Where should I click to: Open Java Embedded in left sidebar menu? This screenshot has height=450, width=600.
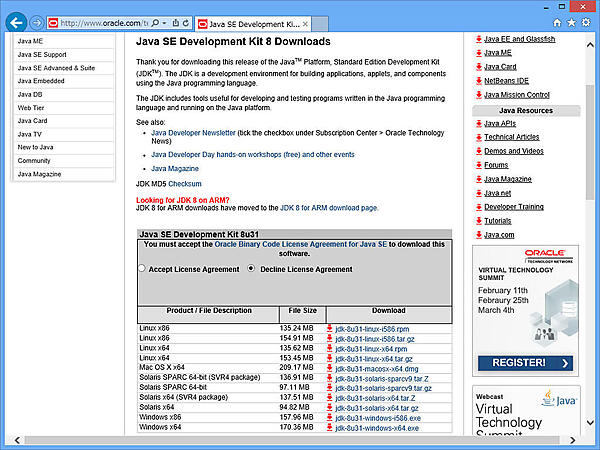click(x=40, y=81)
